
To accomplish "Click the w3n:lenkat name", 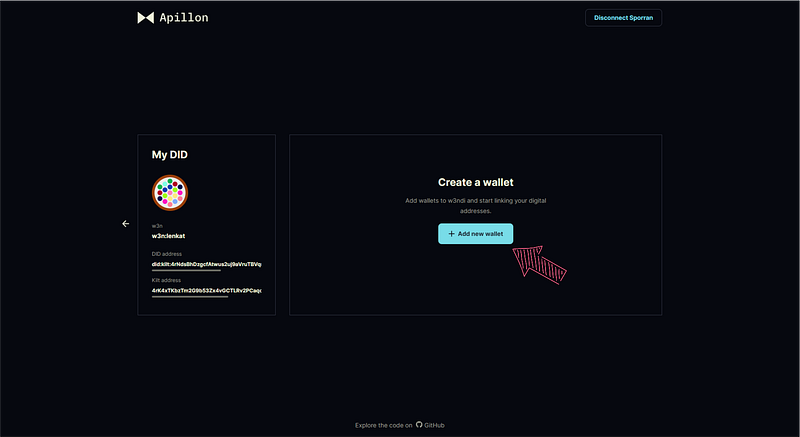I will [x=168, y=236].
